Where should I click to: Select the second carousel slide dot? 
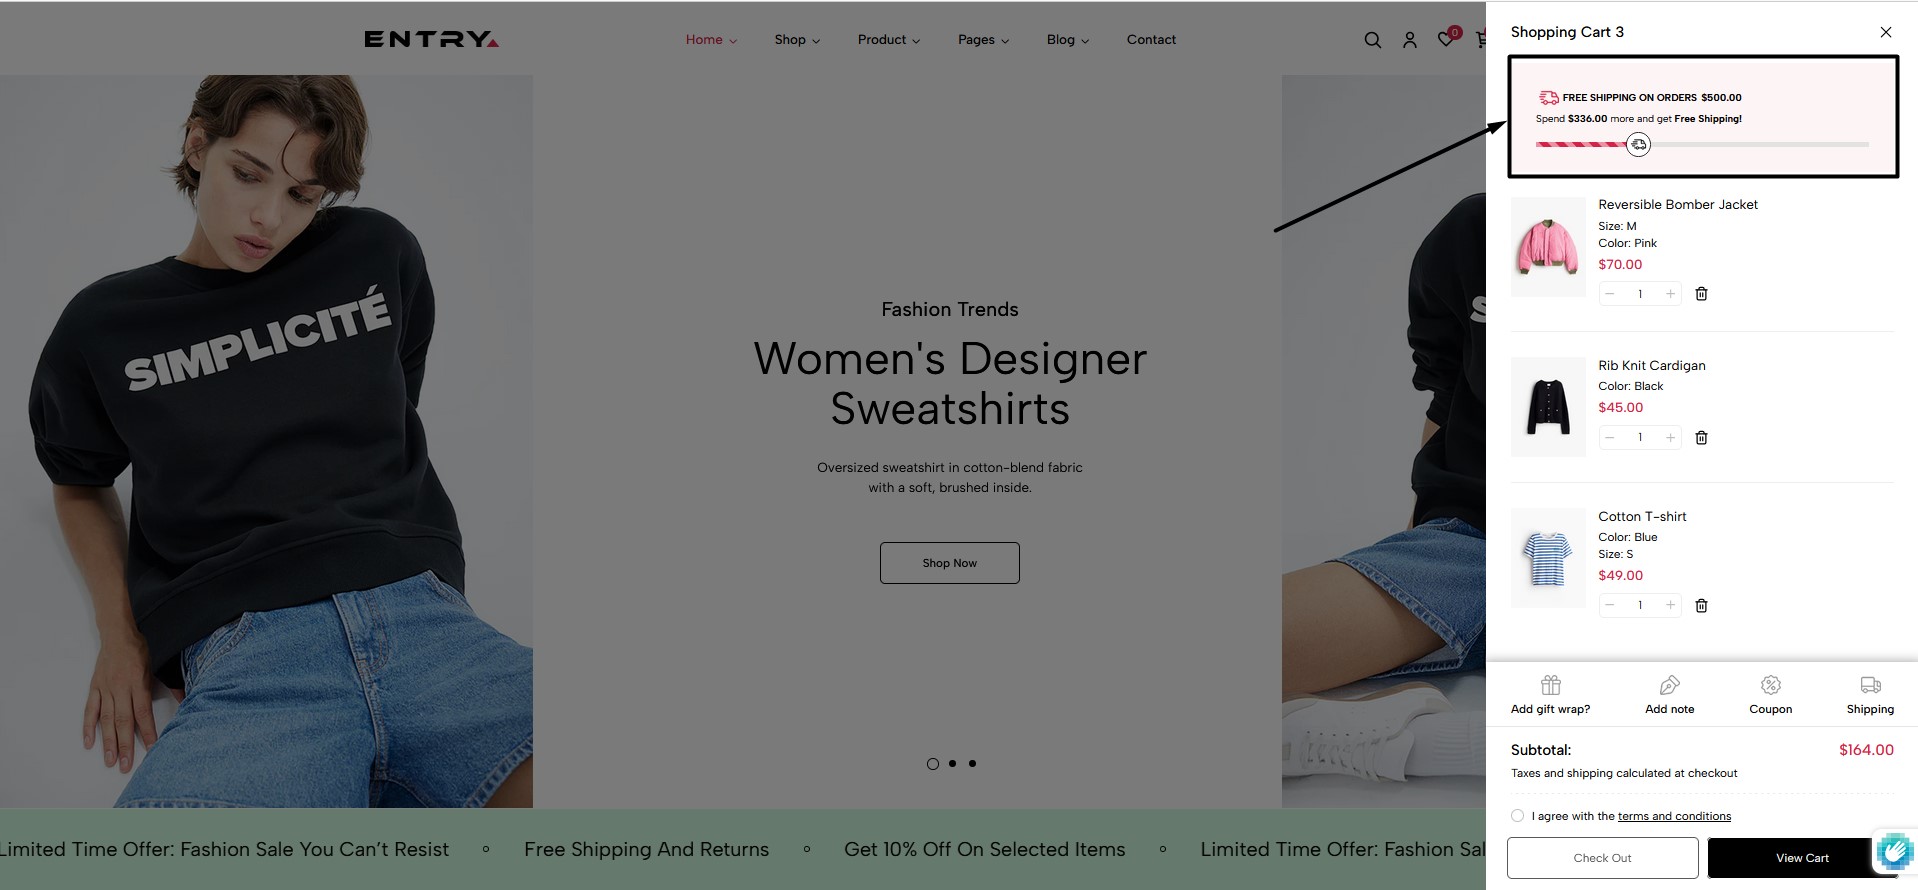point(952,764)
